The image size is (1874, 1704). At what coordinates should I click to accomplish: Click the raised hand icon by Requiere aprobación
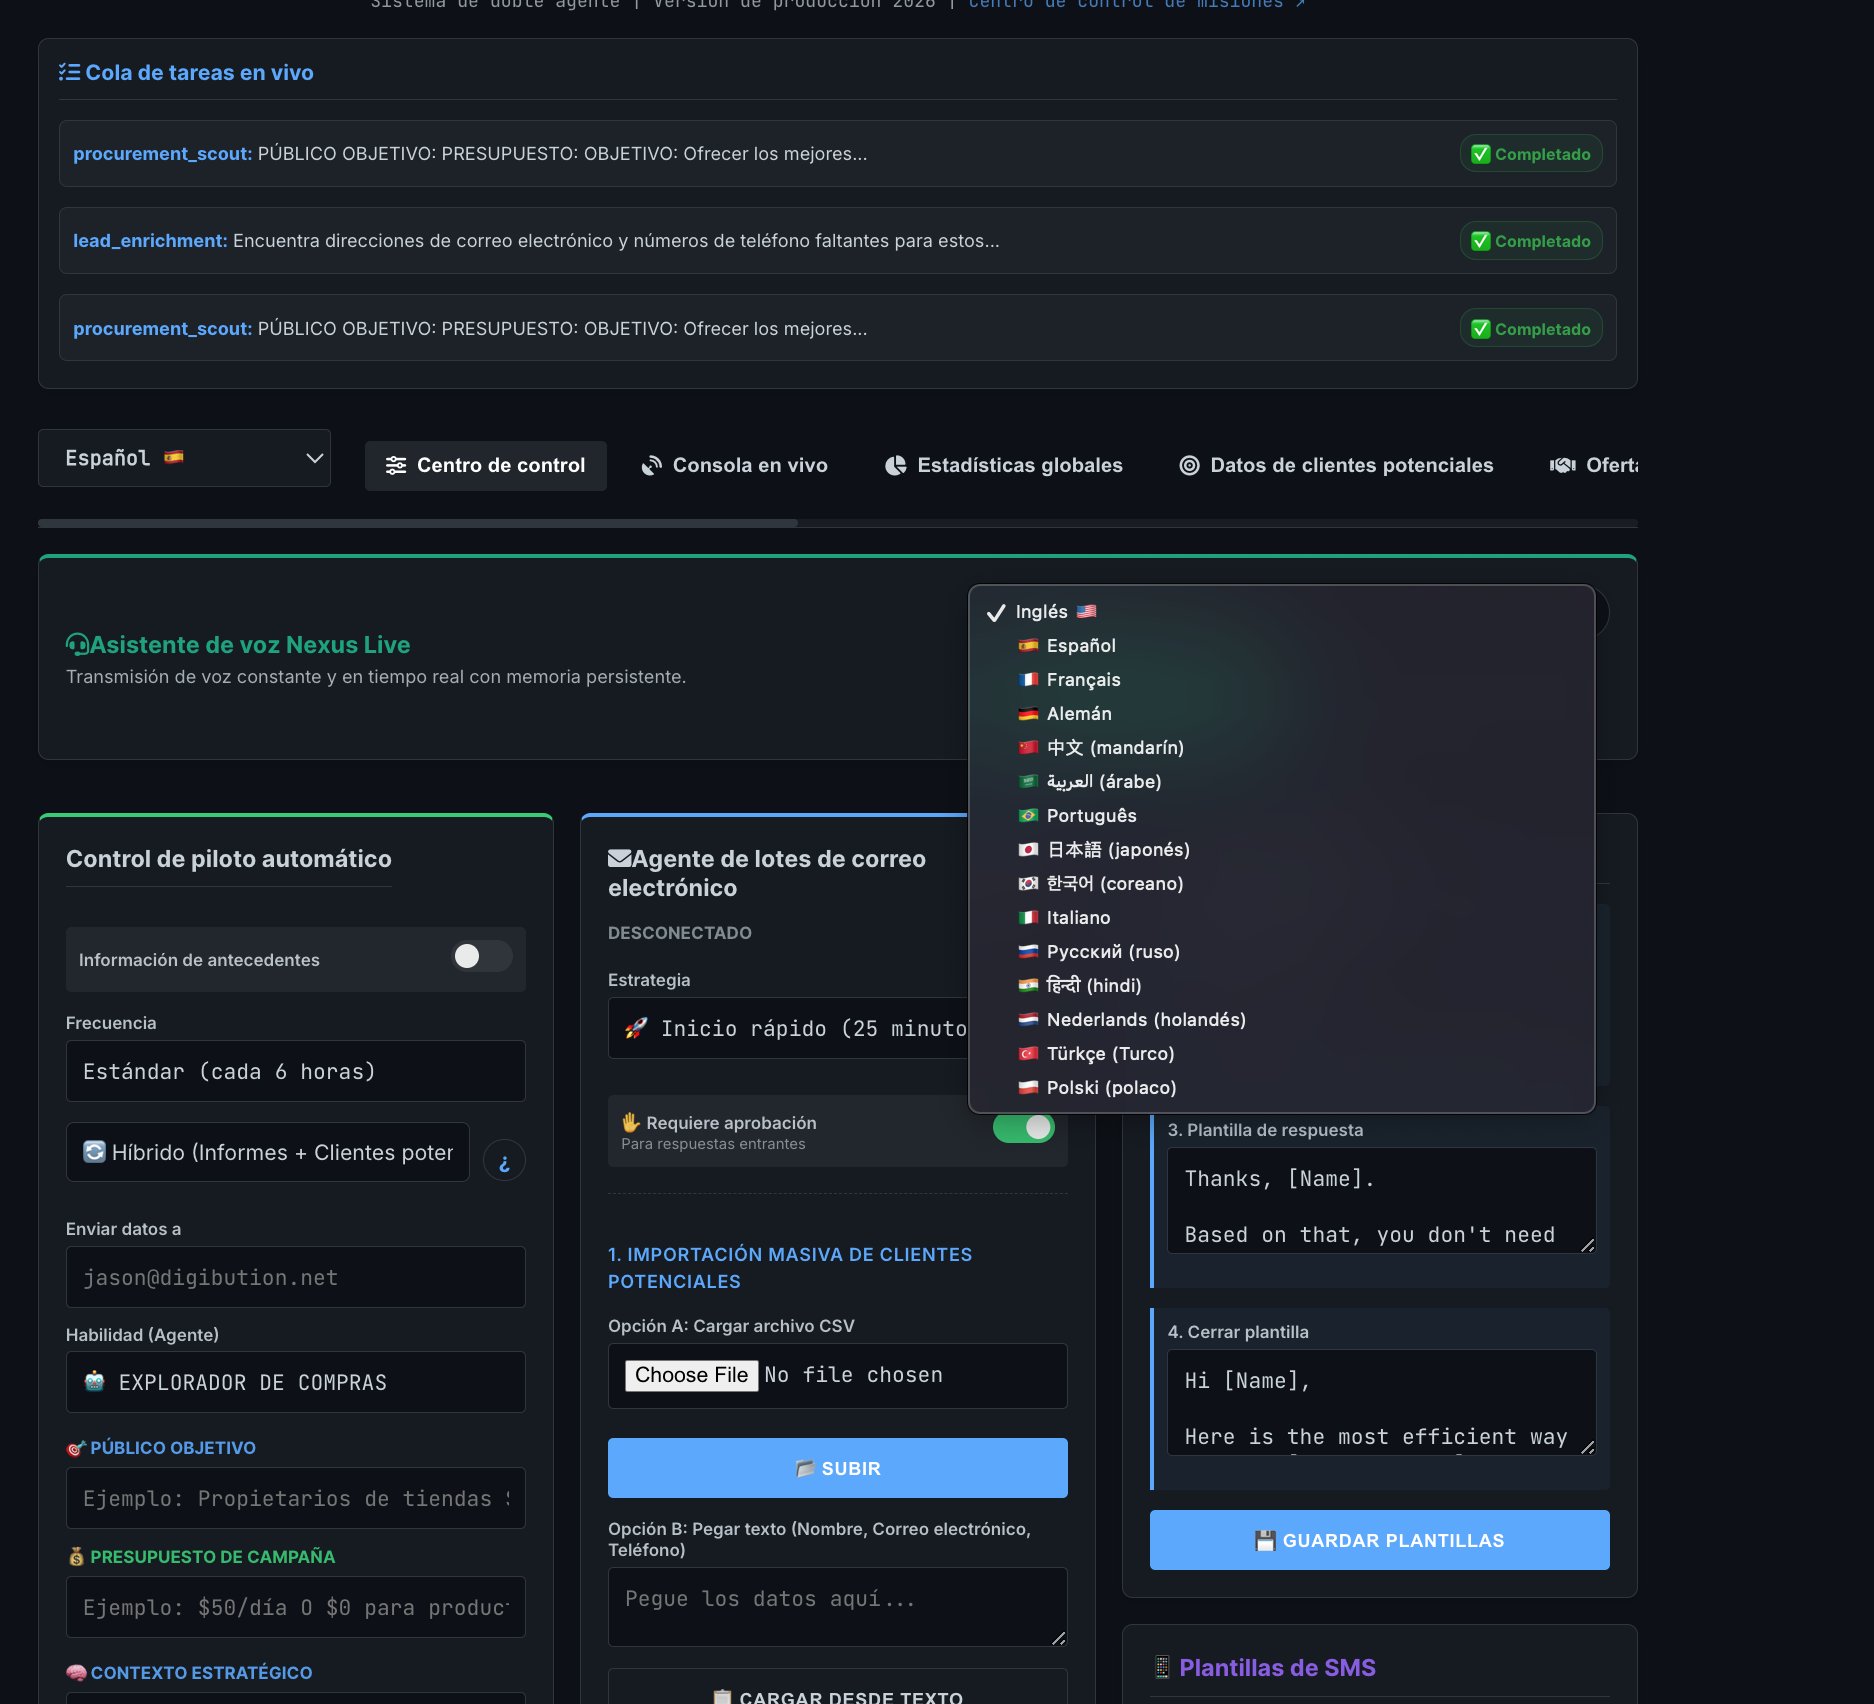631,1122
